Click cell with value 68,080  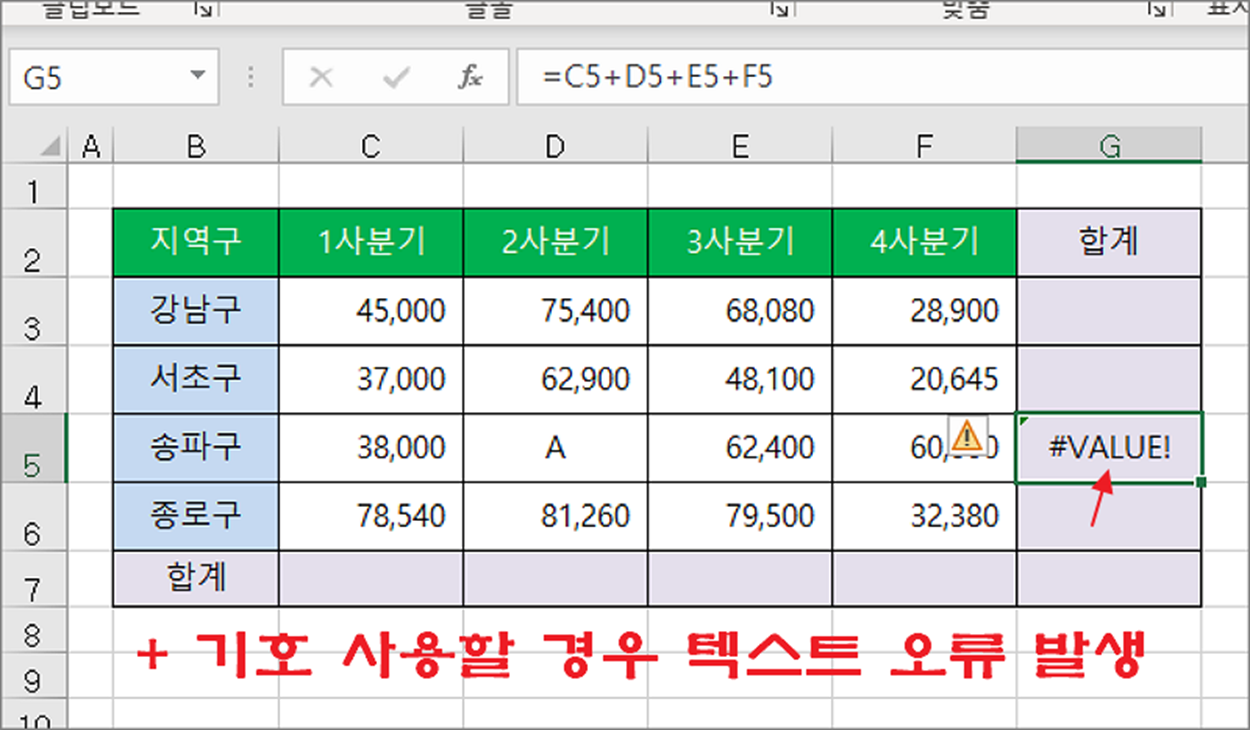click(x=740, y=311)
